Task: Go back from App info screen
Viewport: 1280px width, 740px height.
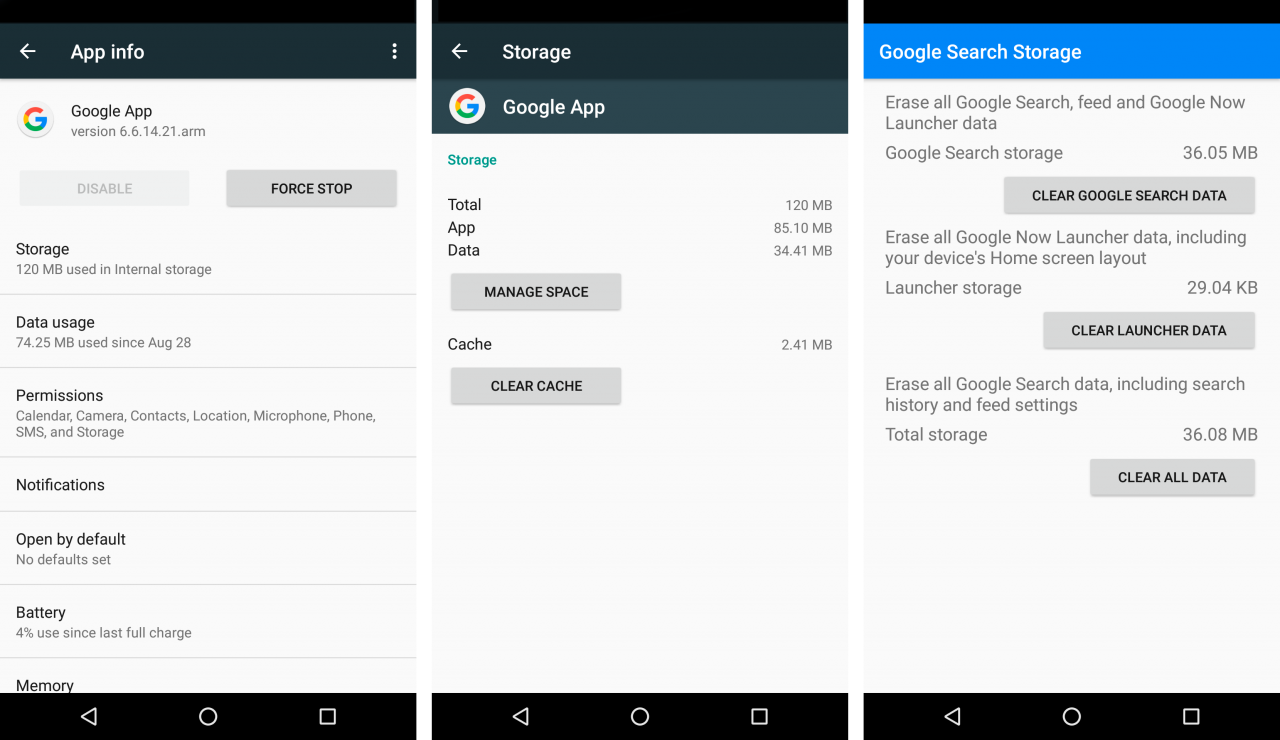Action: pos(28,51)
